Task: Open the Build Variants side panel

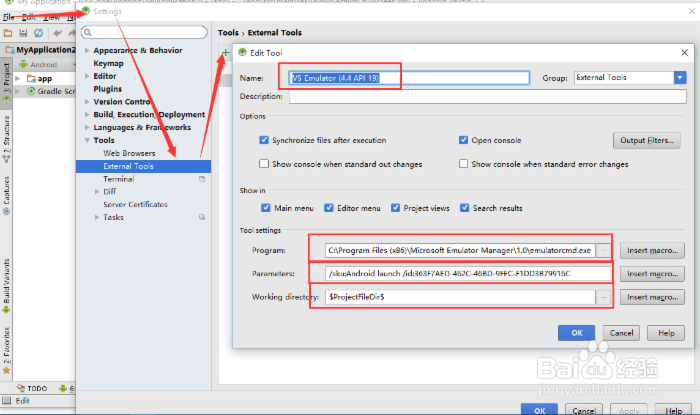Action: tap(6, 286)
